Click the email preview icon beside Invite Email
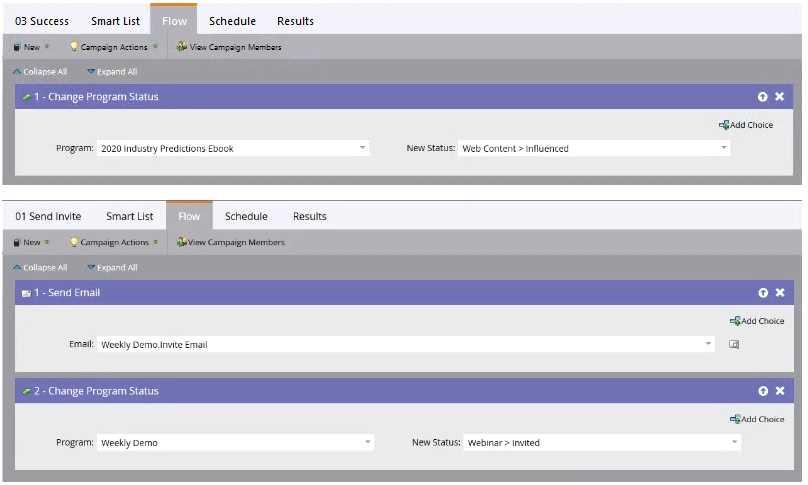This screenshot has width=808, height=485. click(x=733, y=344)
